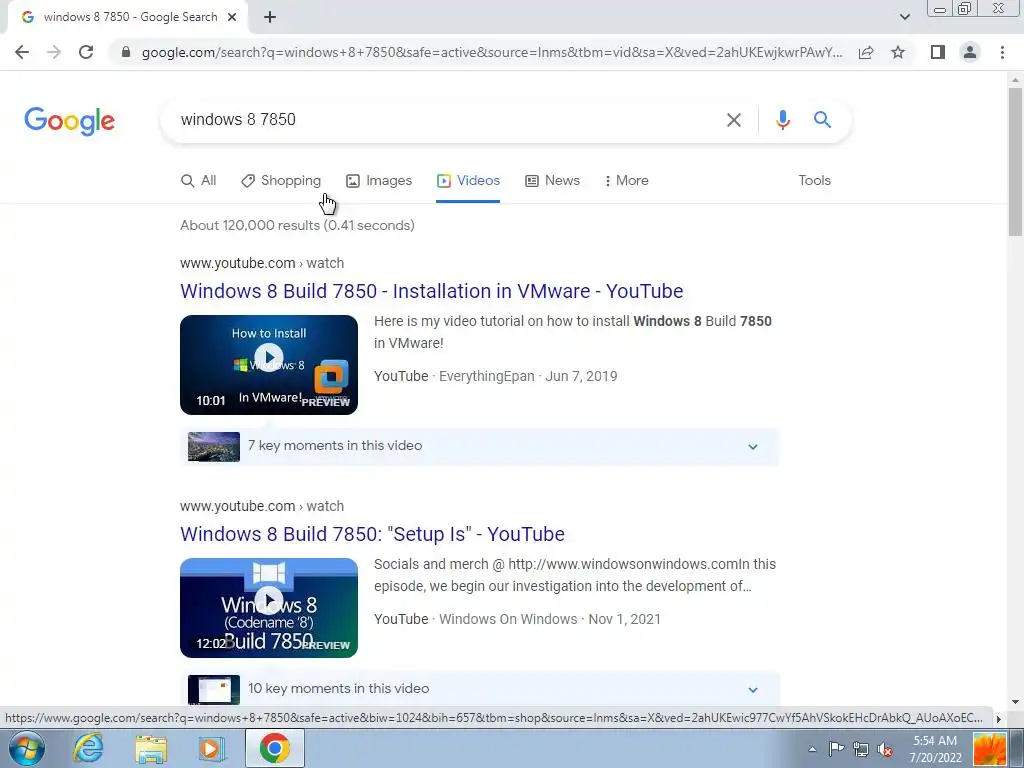The image size is (1024, 768).
Task: Click the blue search magnifier button
Action: pyautogui.click(x=822, y=120)
